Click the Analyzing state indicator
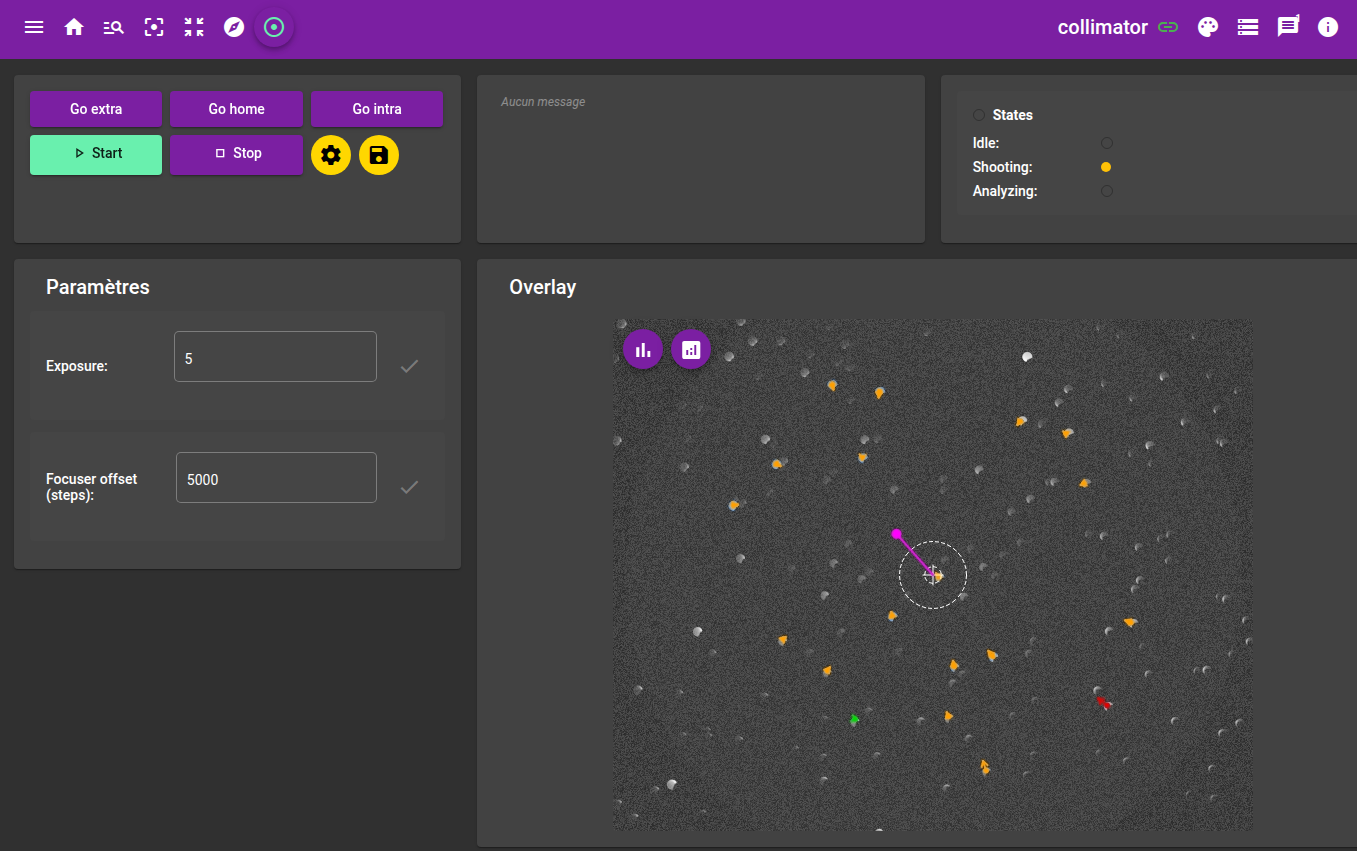 [1106, 191]
